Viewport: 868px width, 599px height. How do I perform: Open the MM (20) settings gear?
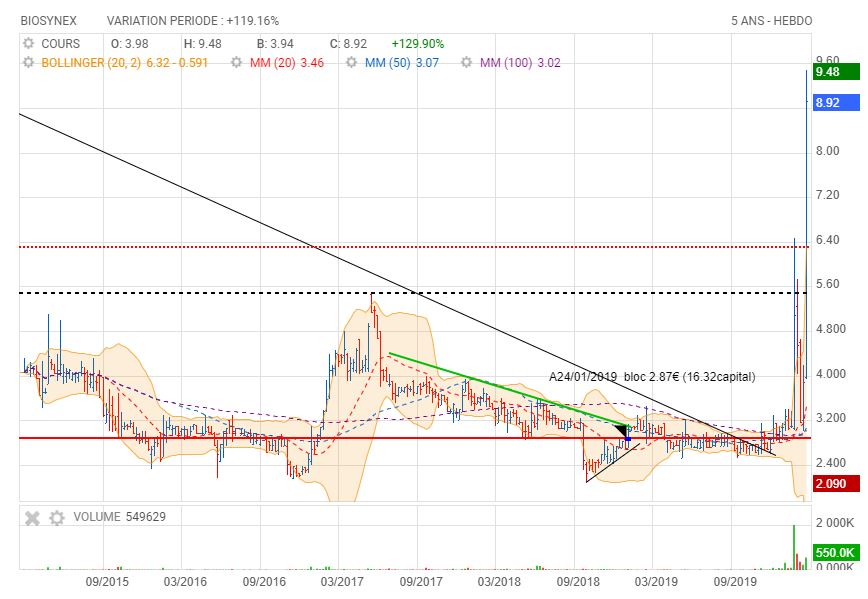pyautogui.click(x=236, y=63)
